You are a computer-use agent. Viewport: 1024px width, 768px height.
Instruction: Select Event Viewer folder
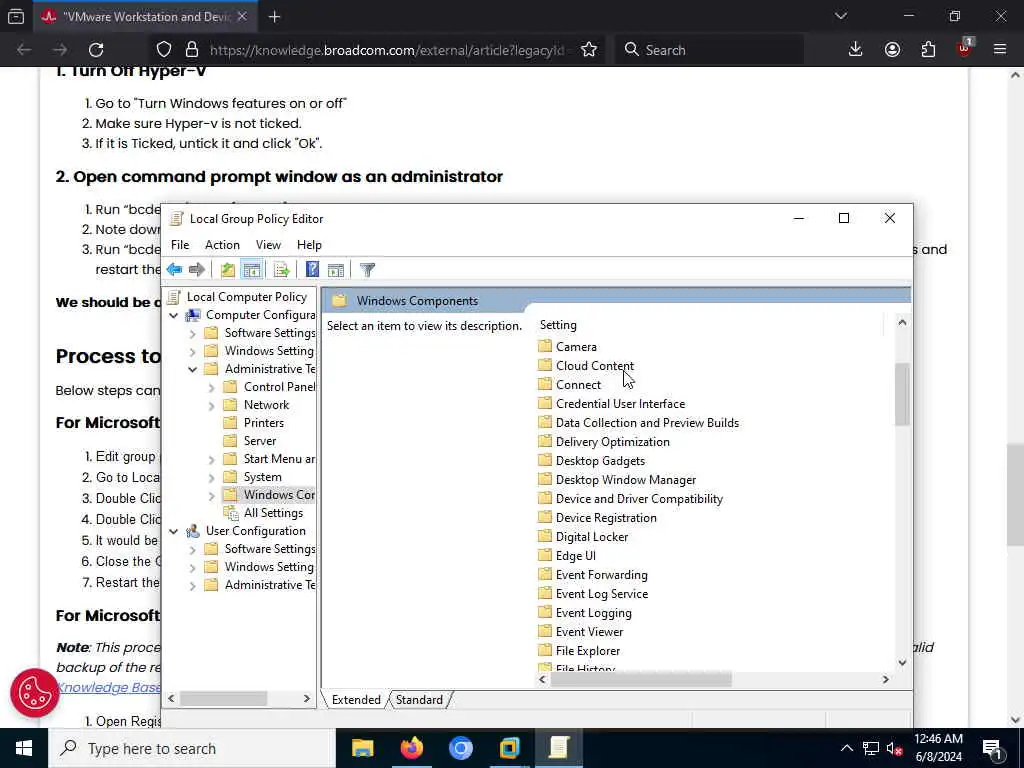(589, 632)
